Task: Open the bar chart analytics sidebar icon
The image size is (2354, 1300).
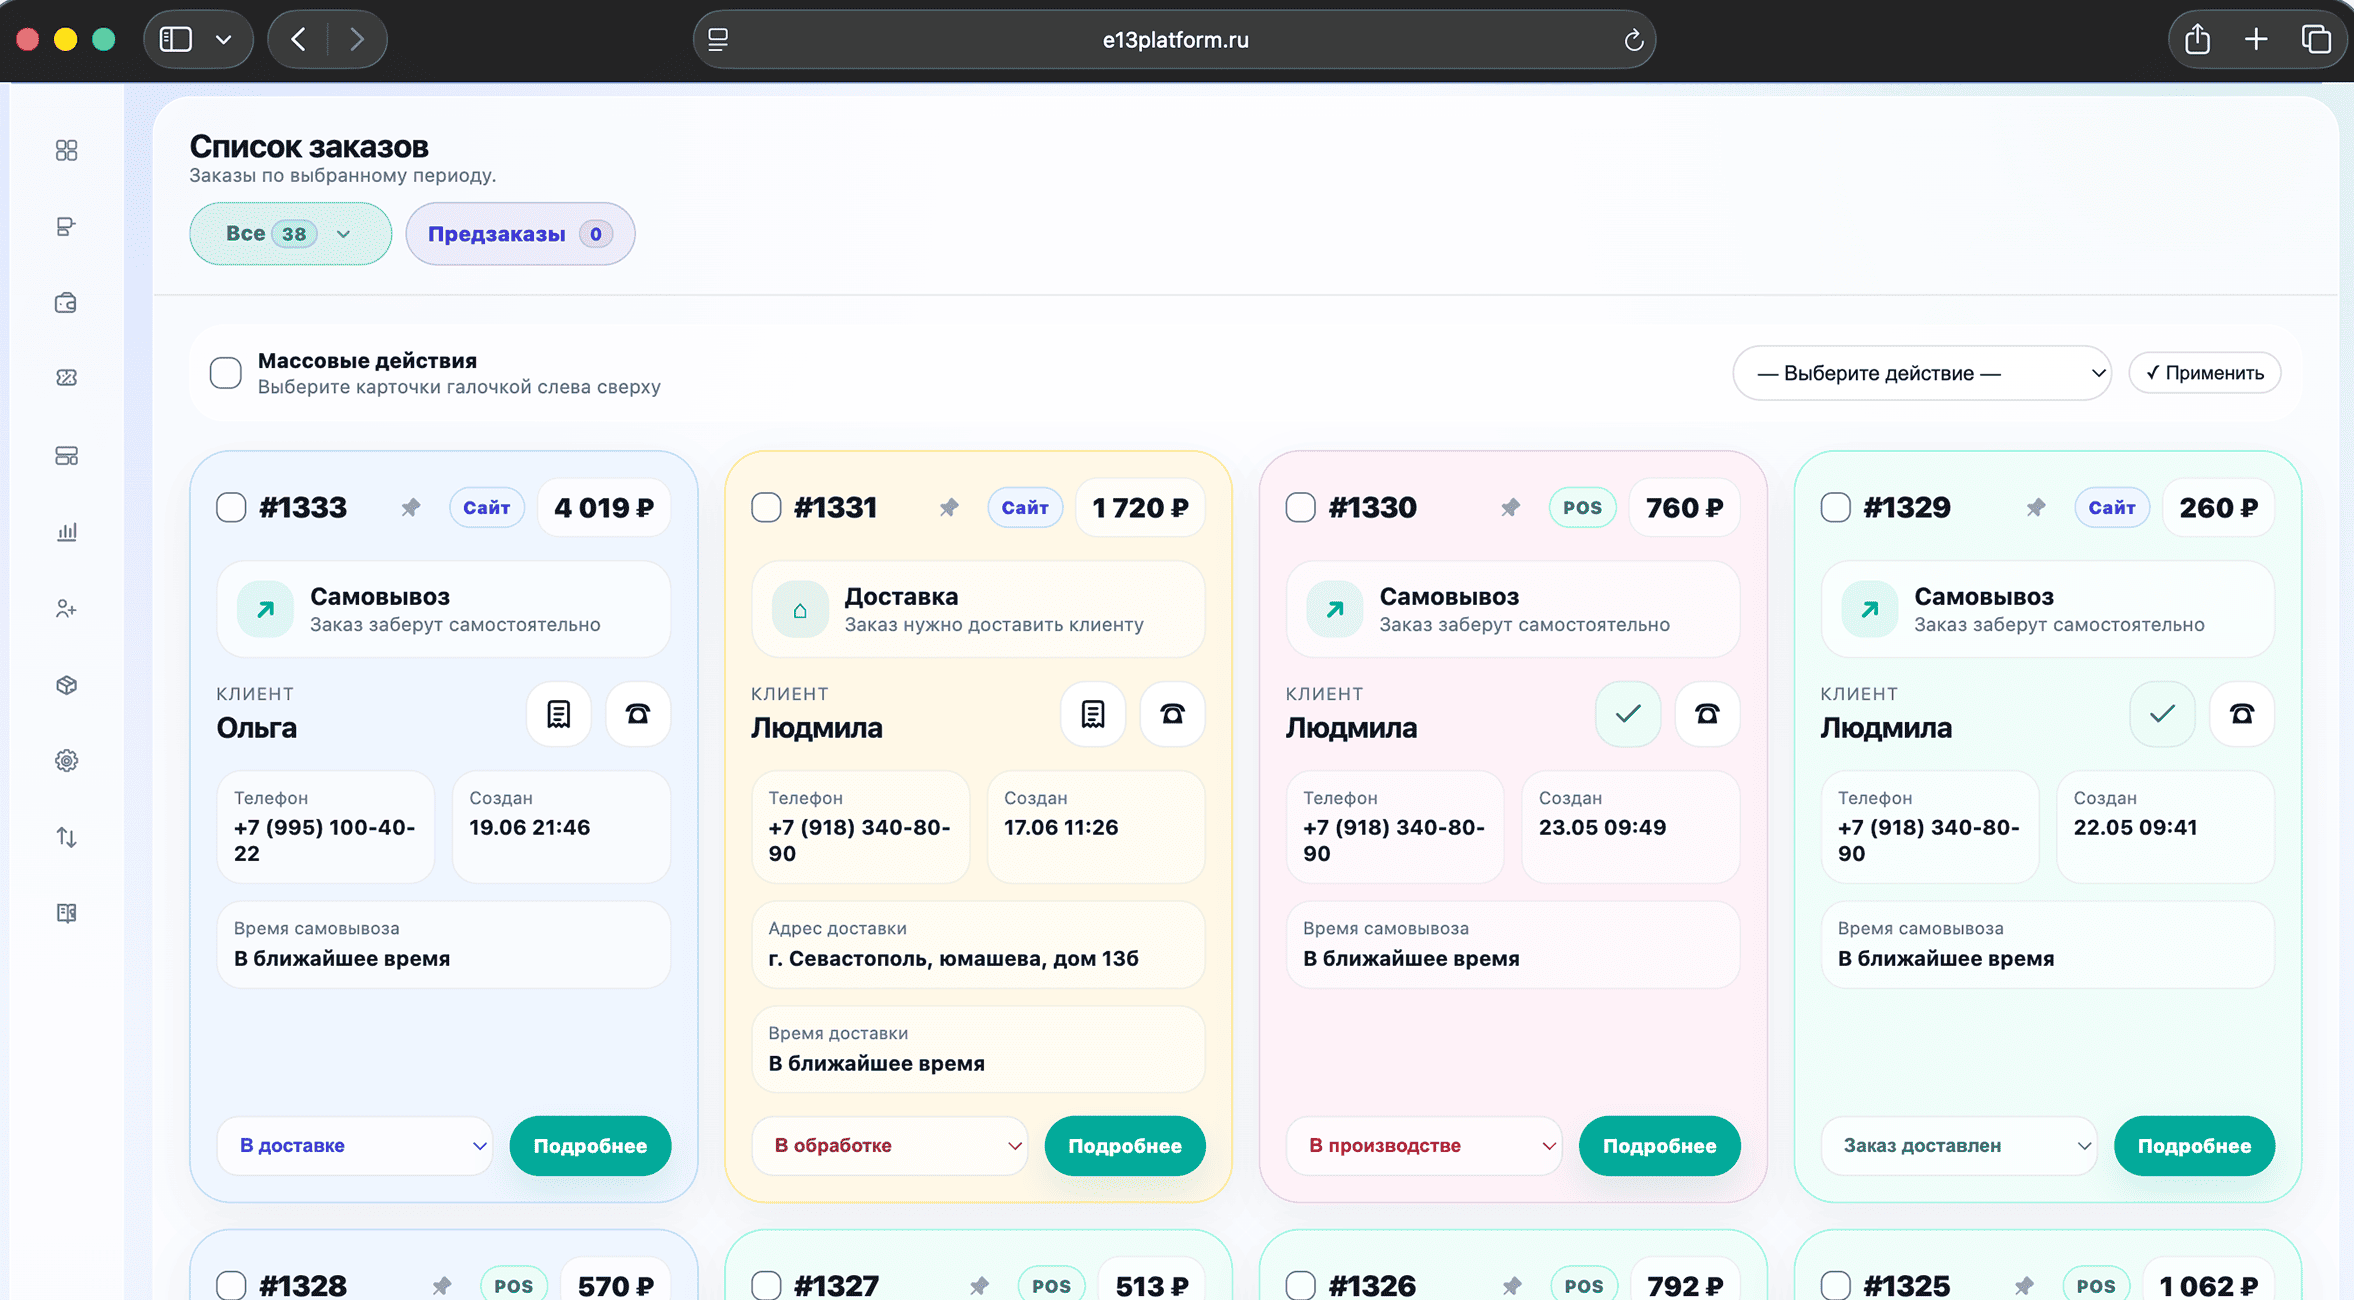Action: [66, 532]
